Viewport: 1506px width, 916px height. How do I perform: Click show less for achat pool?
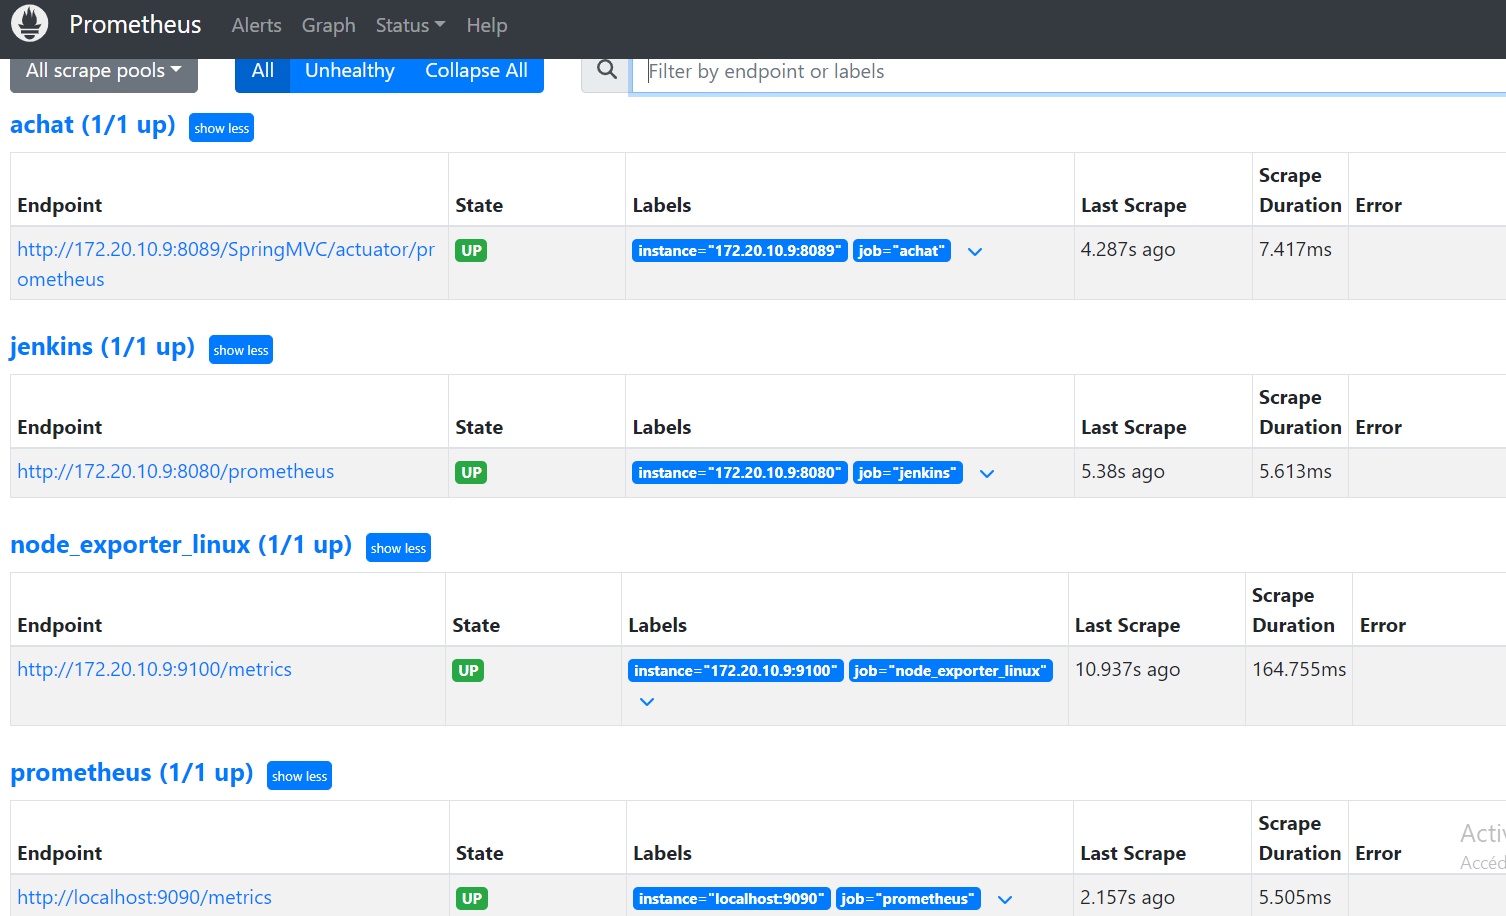point(221,127)
